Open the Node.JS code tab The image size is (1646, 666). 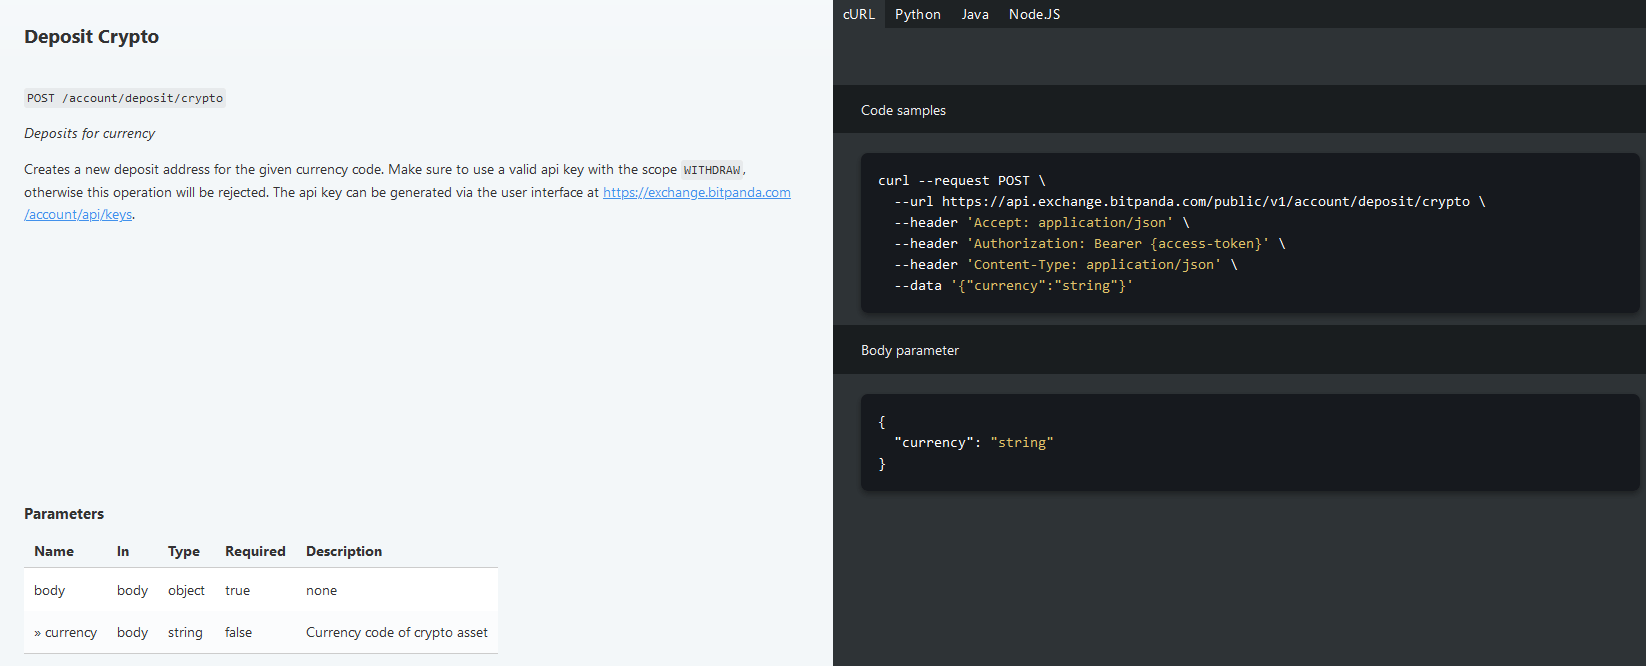point(1034,14)
